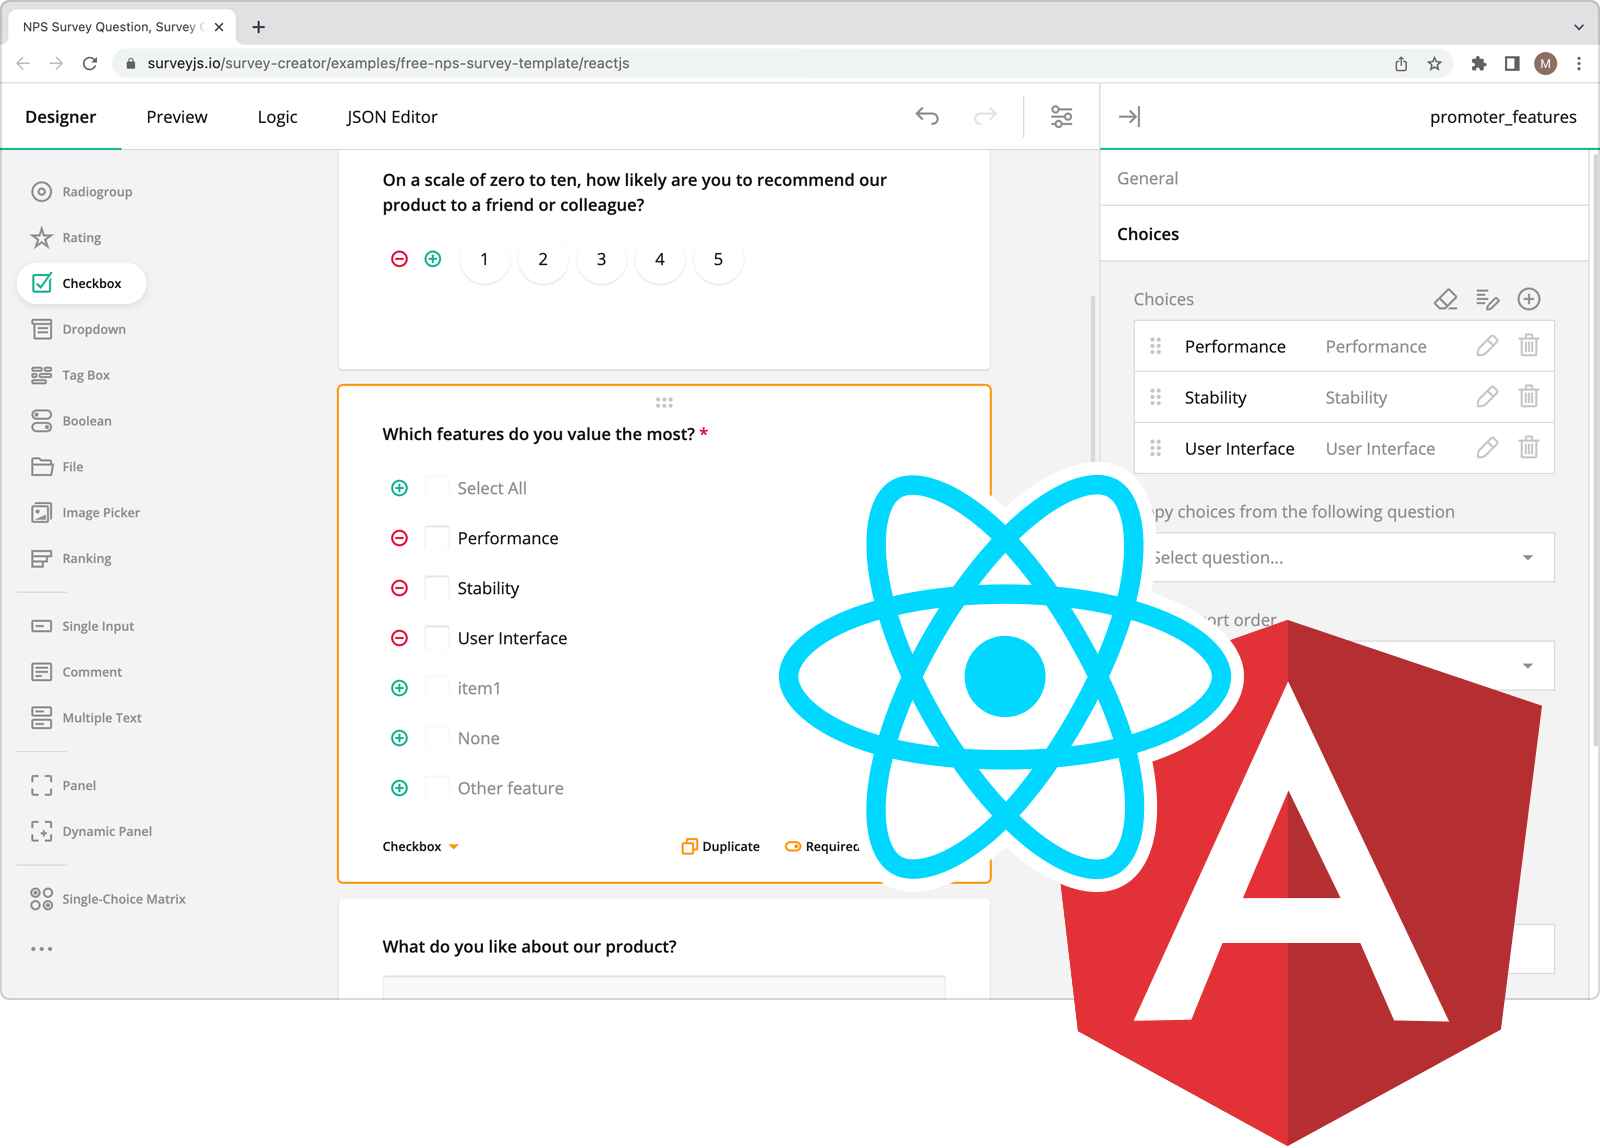This screenshot has width=1600, height=1148.
Task: Click the Duplicate button
Action: pyautogui.click(x=721, y=847)
